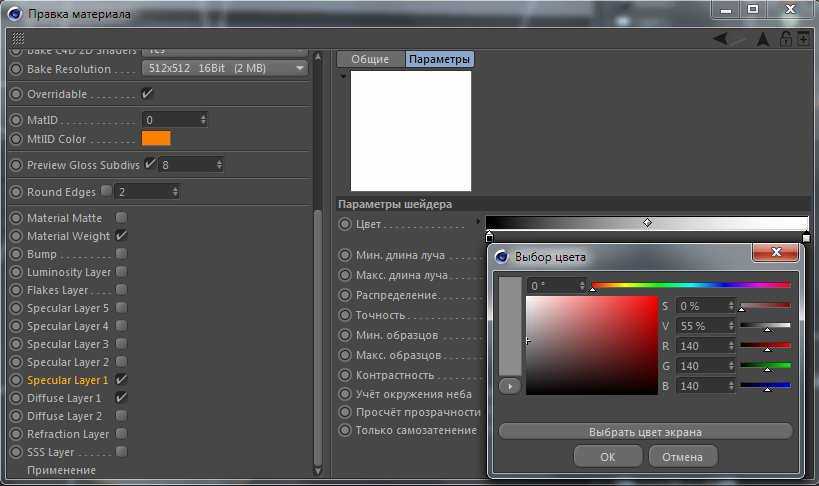Click the Выбрать цвет экрана button
Screen dimensions: 819x486
(x=645, y=432)
